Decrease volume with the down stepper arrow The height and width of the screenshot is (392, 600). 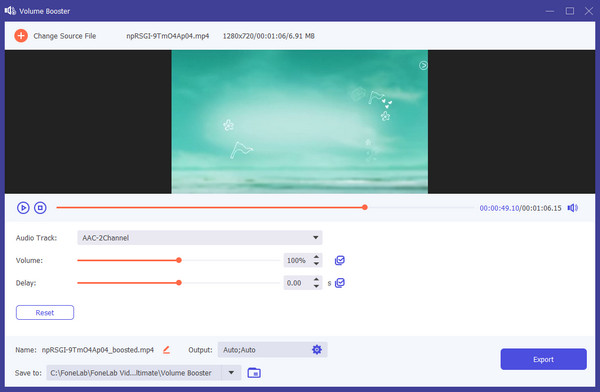316,264
